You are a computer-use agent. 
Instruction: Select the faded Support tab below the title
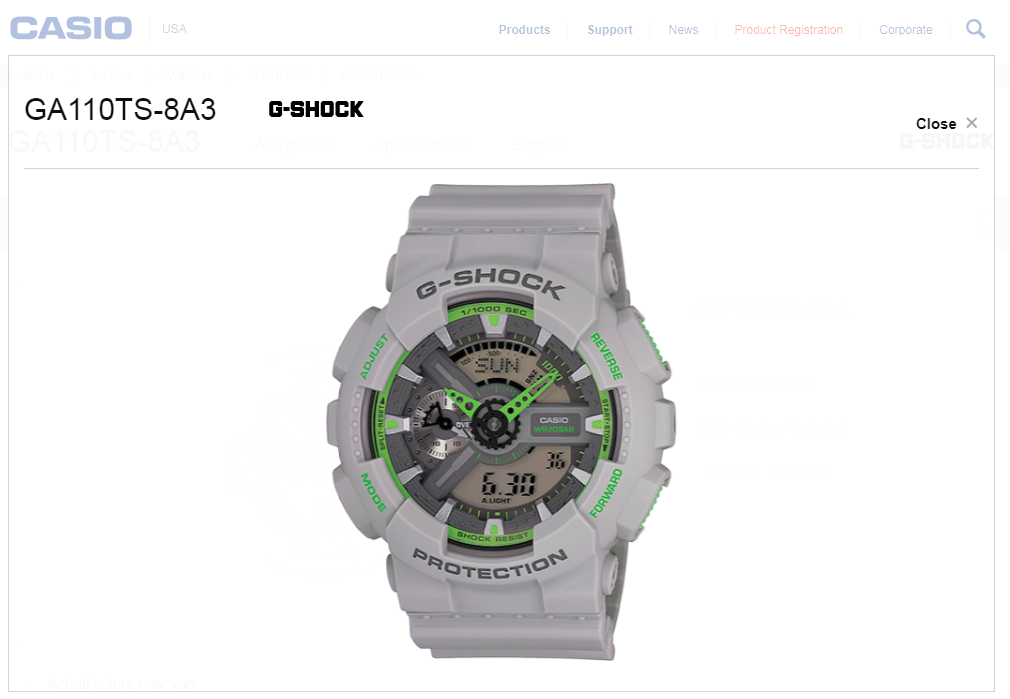[538, 145]
